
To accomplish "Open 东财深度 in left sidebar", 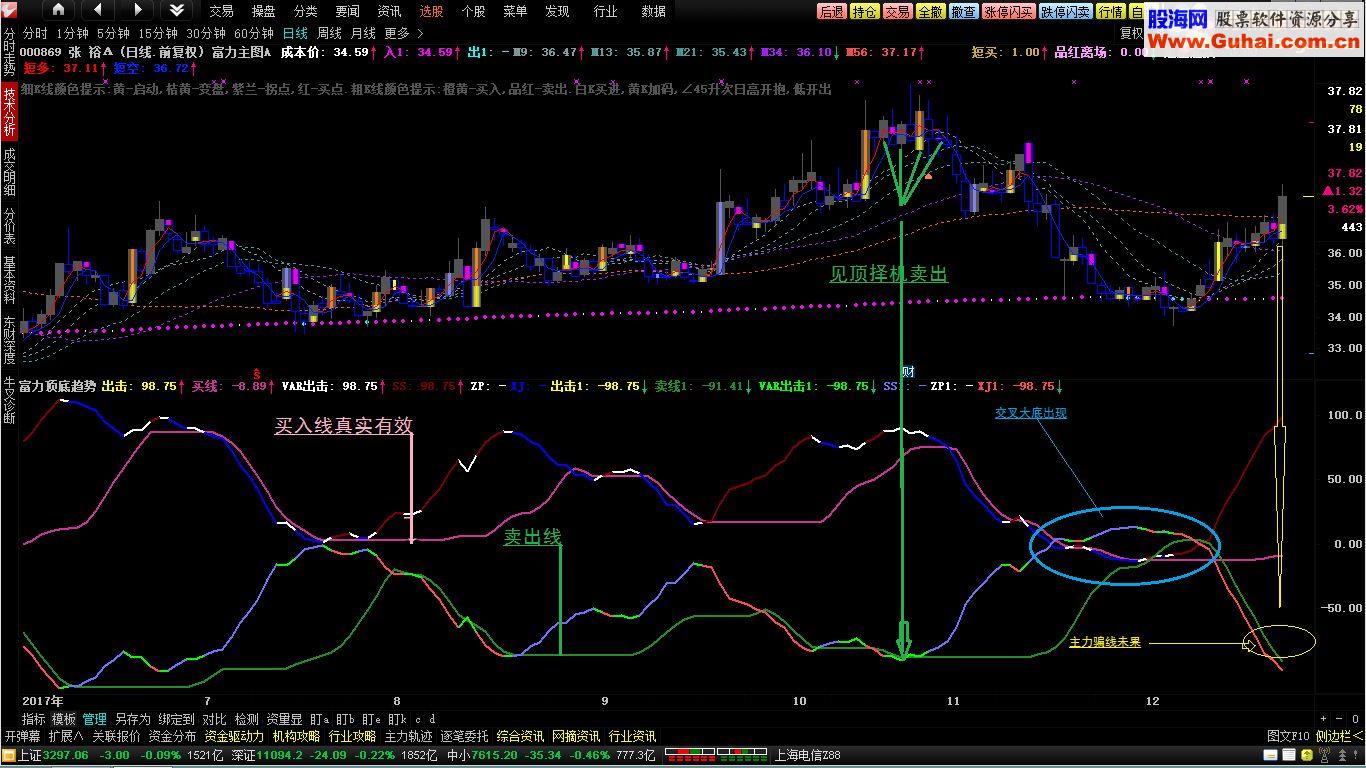I will point(9,342).
